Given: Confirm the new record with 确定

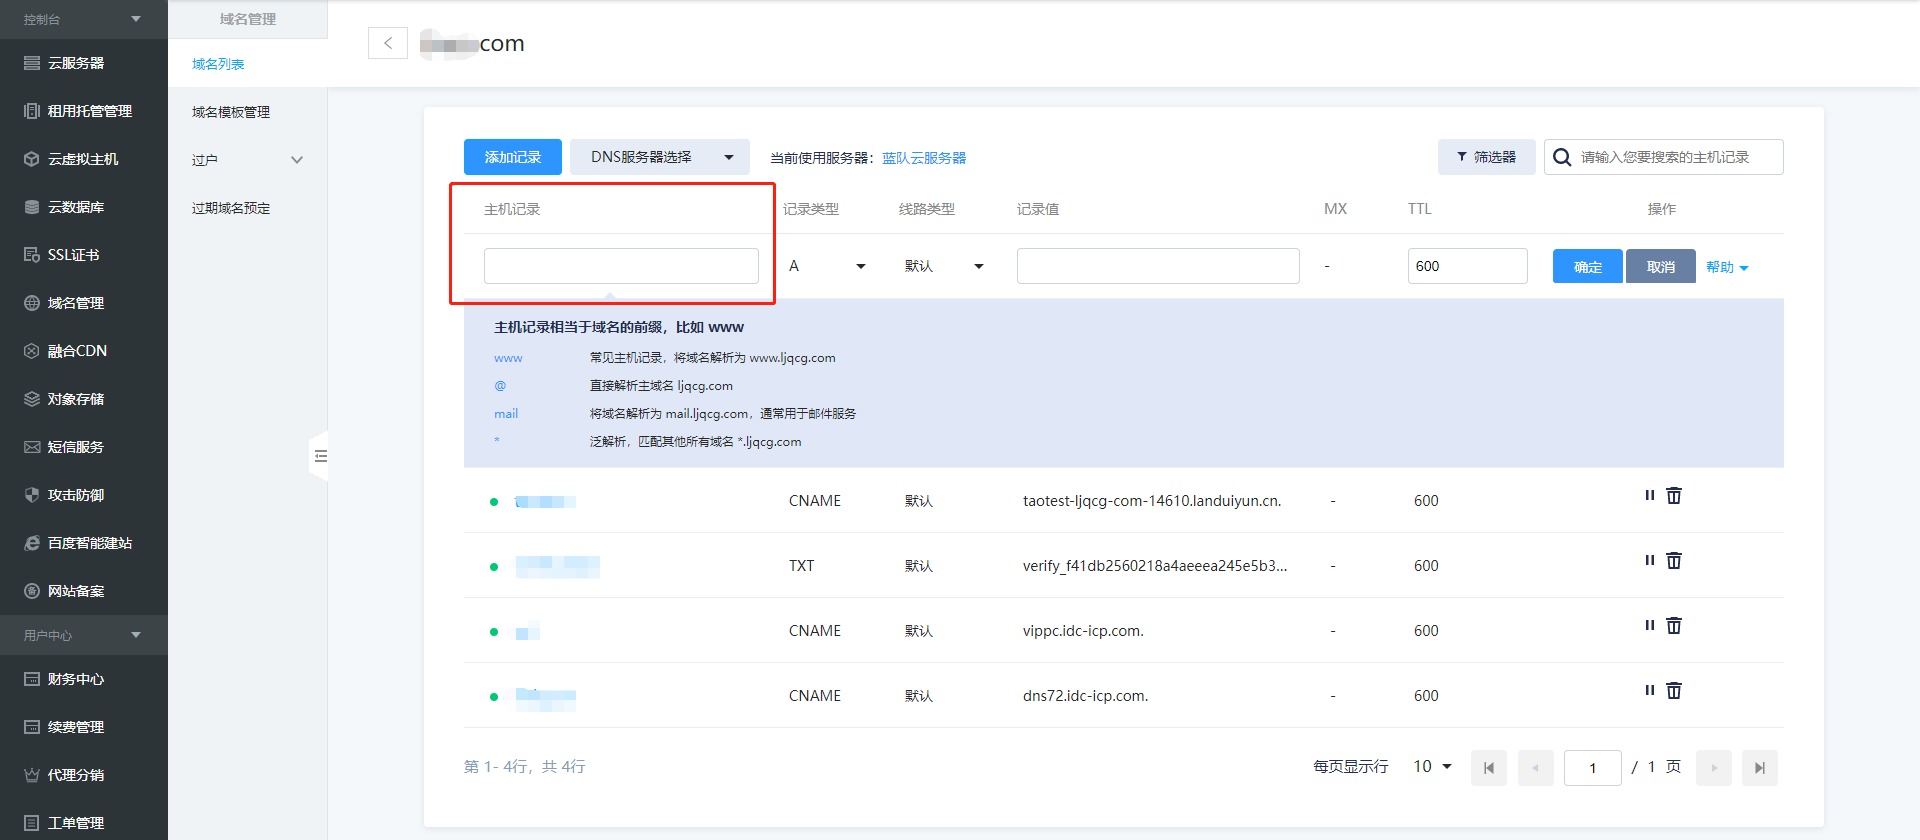Looking at the screenshot, I should (x=1587, y=266).
